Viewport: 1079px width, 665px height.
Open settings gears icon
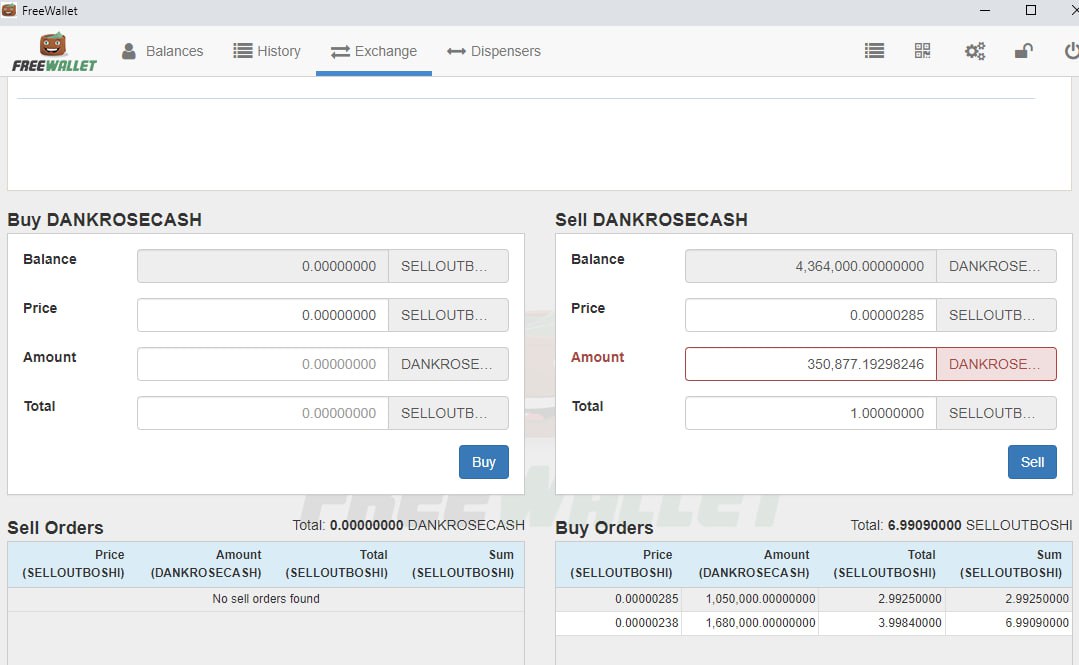pyautogui.click(x=974, y=51)
